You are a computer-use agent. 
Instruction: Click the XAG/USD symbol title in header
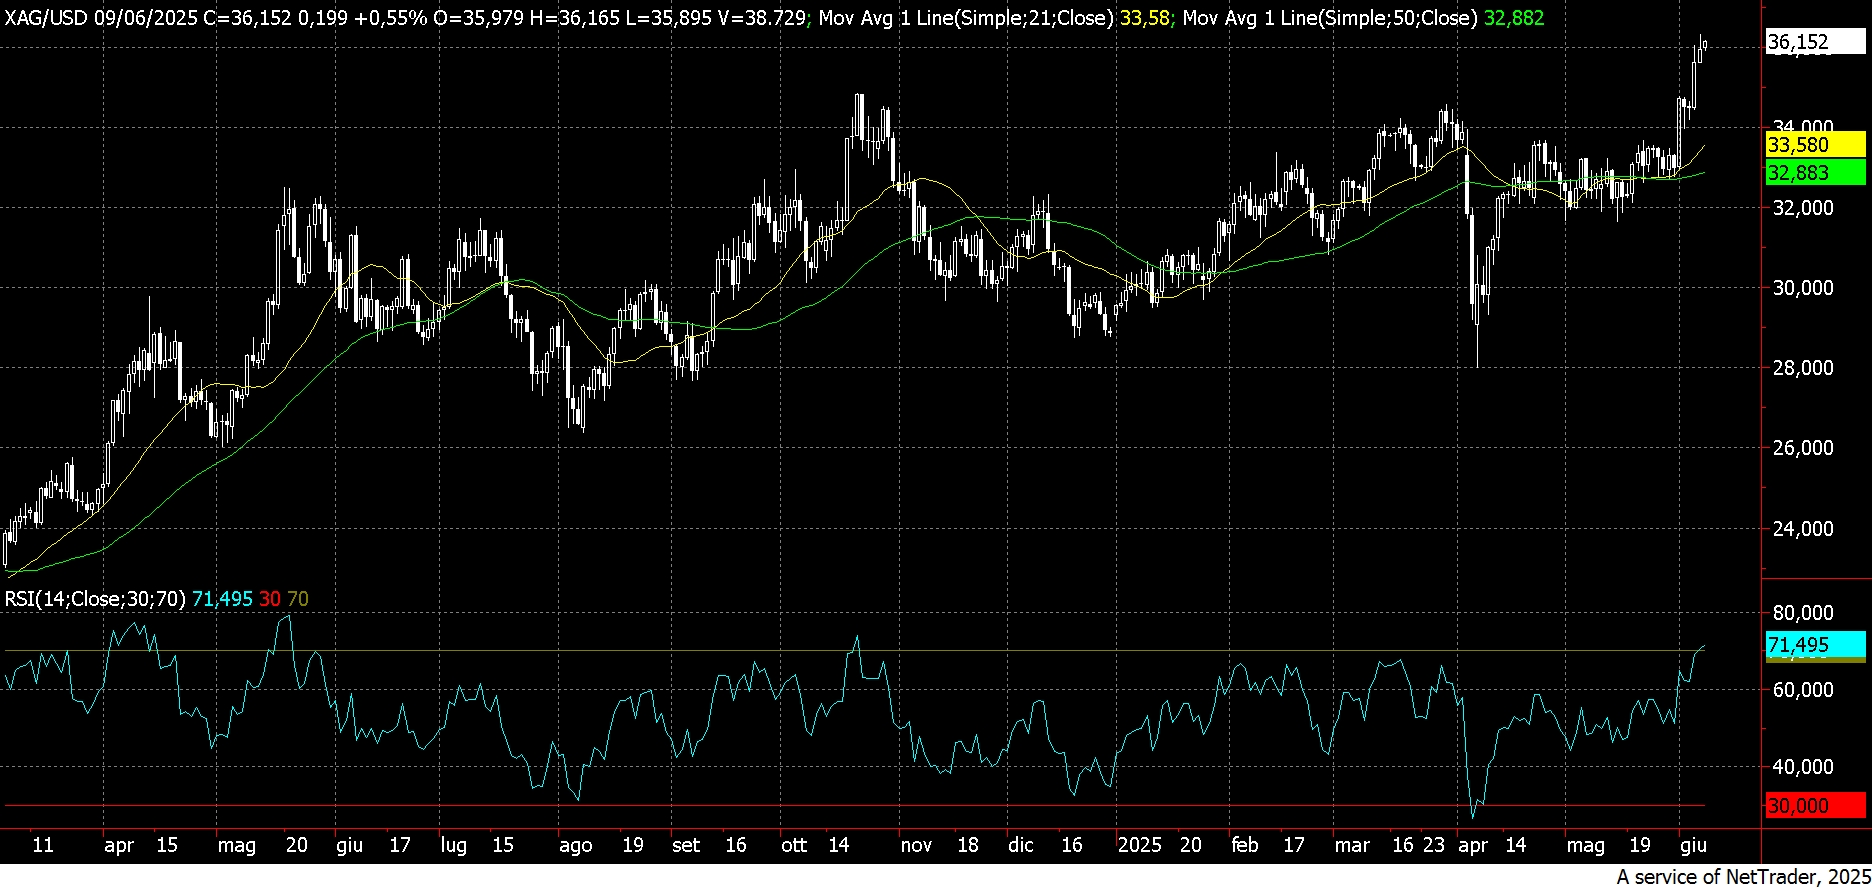[48, 18]
